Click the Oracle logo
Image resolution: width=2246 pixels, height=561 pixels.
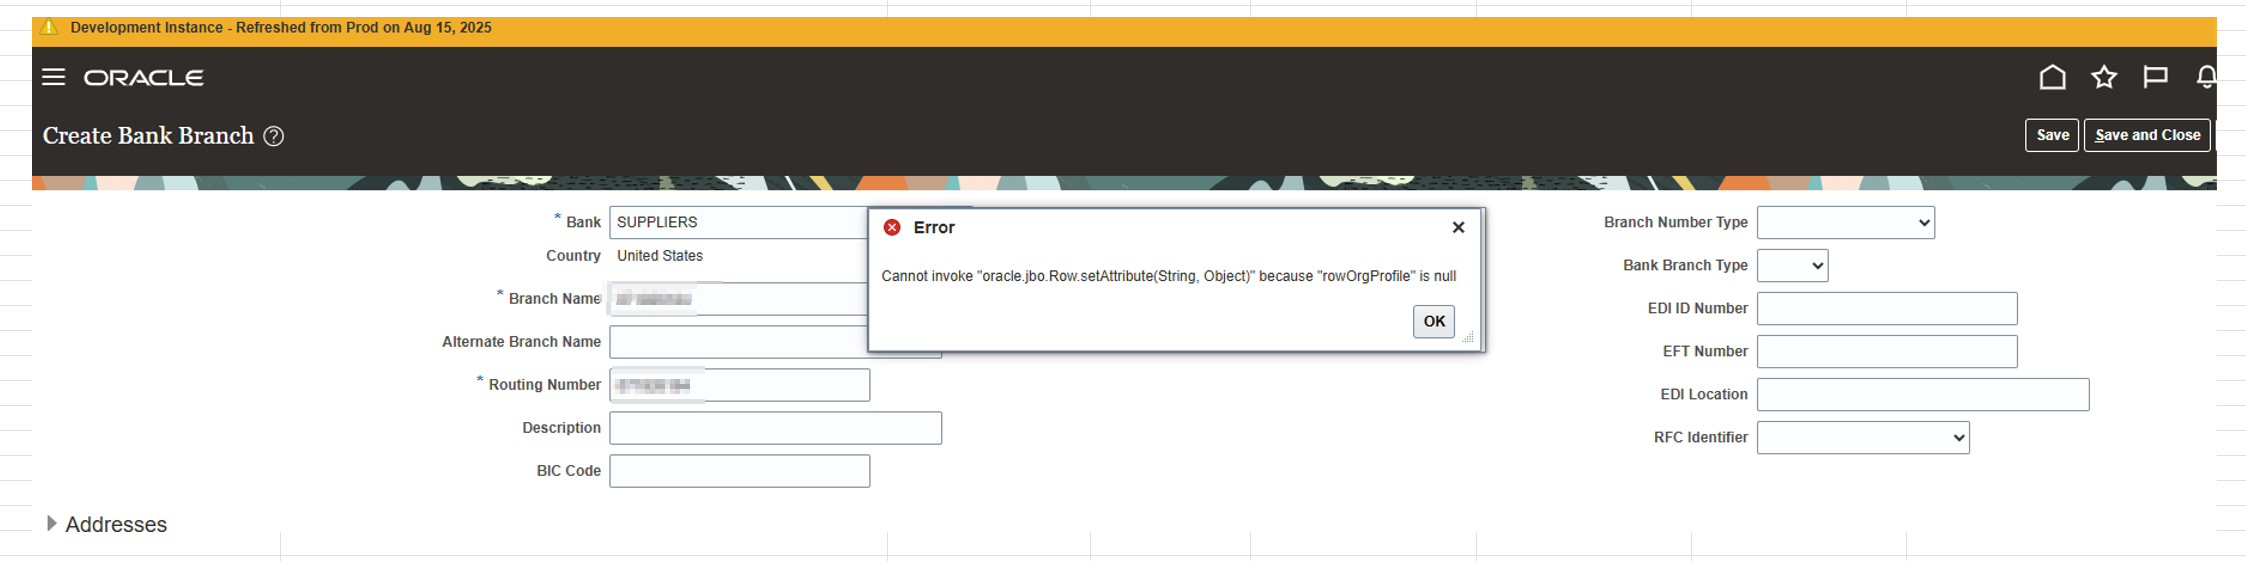tap(144, 77)
